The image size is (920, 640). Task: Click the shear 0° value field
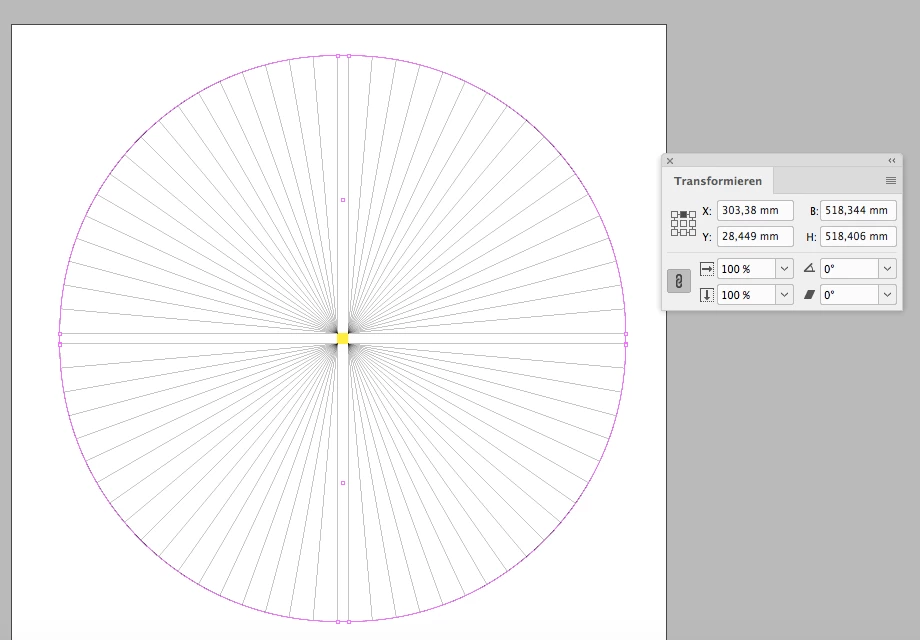(x=849, y=294)
